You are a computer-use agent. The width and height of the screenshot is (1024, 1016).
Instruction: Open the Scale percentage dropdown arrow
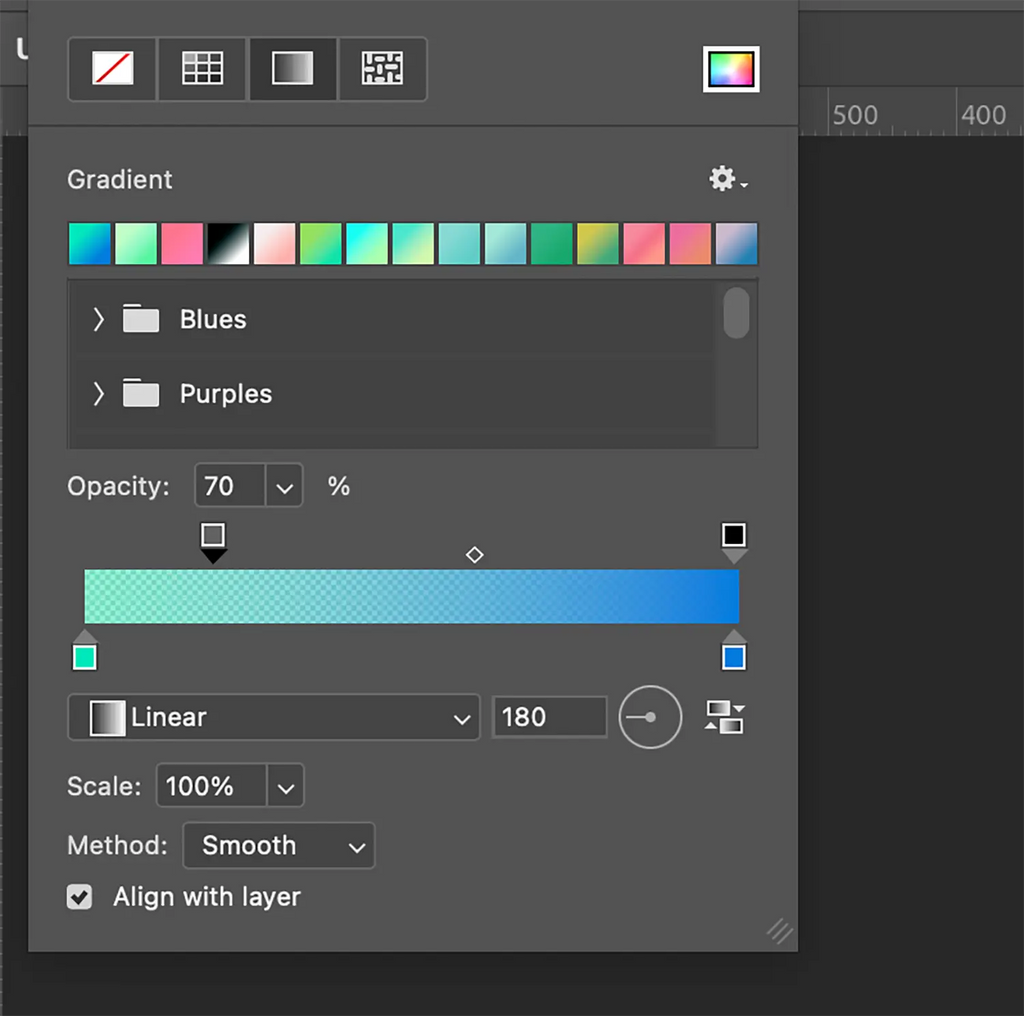click(x=285, y=786)
